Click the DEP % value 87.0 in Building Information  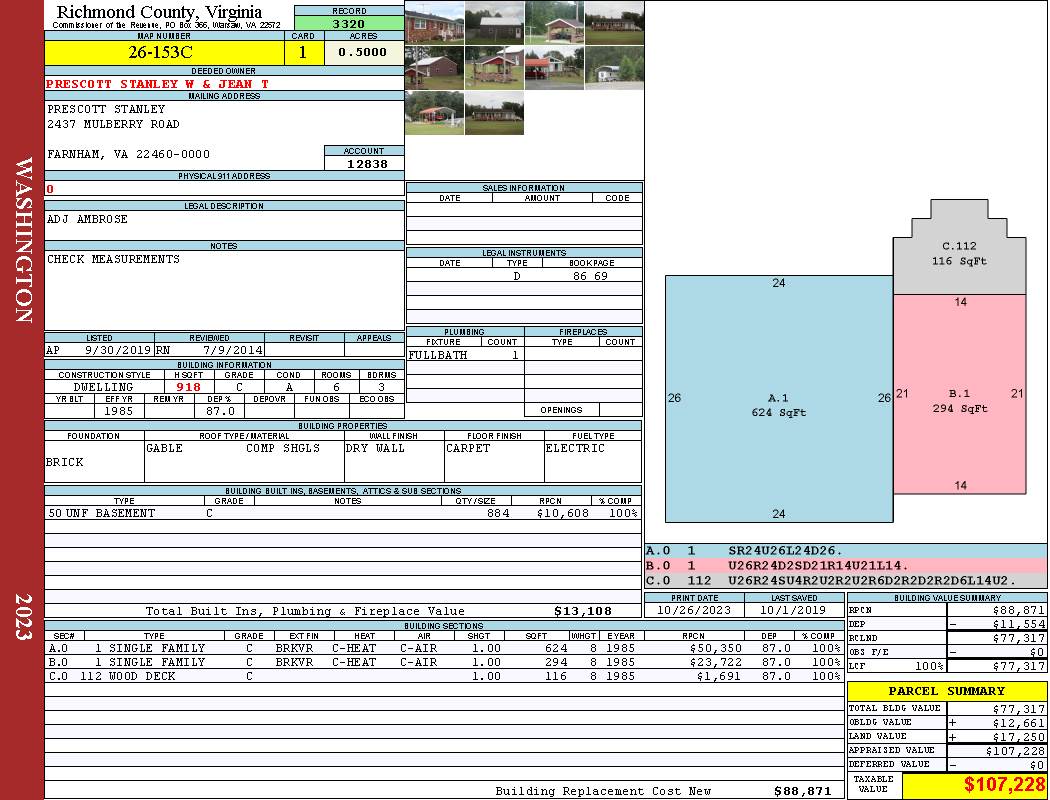[220, 411]
